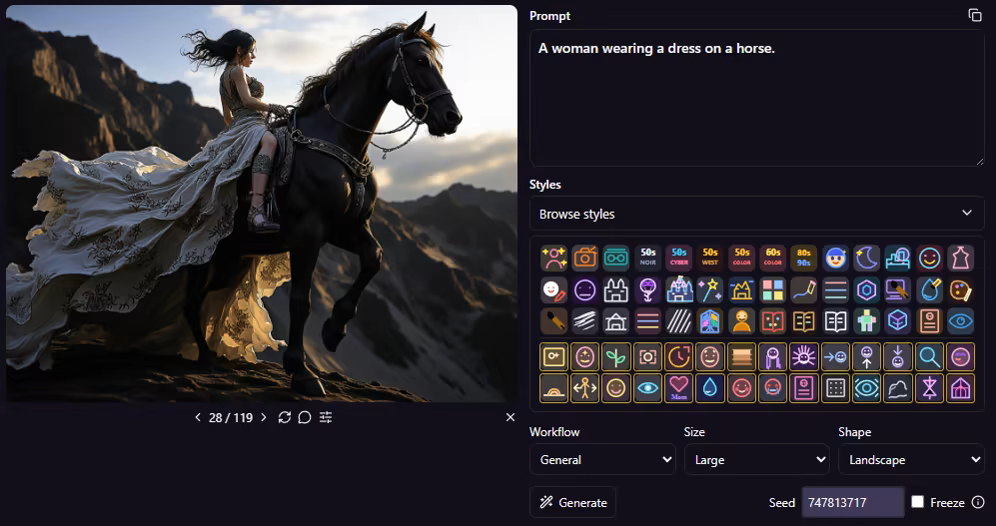Viewport: 996px width, 526px height.
Task: Apply the pink dress mannequin style icon
Action: (x=960, y=258)
